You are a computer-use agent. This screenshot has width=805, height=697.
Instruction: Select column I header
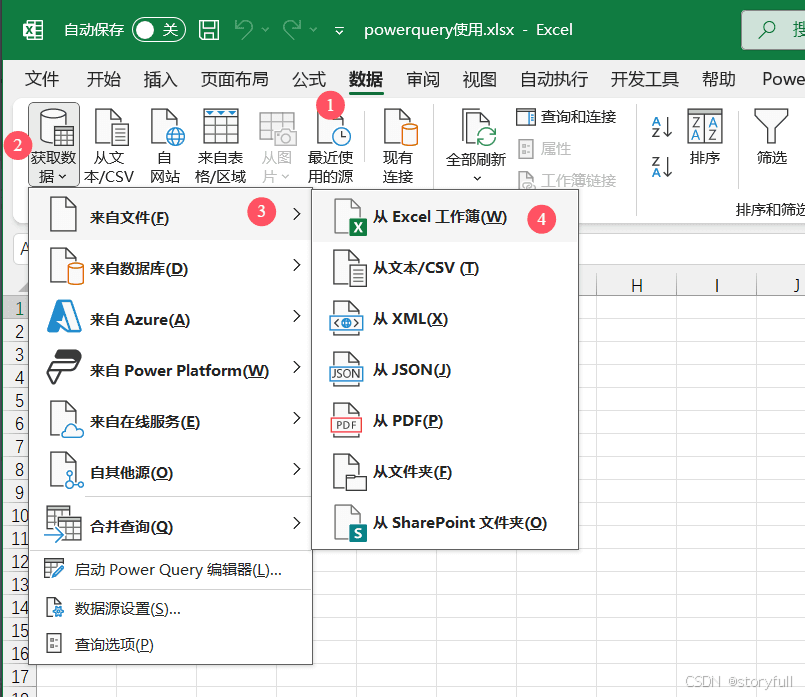716,285
